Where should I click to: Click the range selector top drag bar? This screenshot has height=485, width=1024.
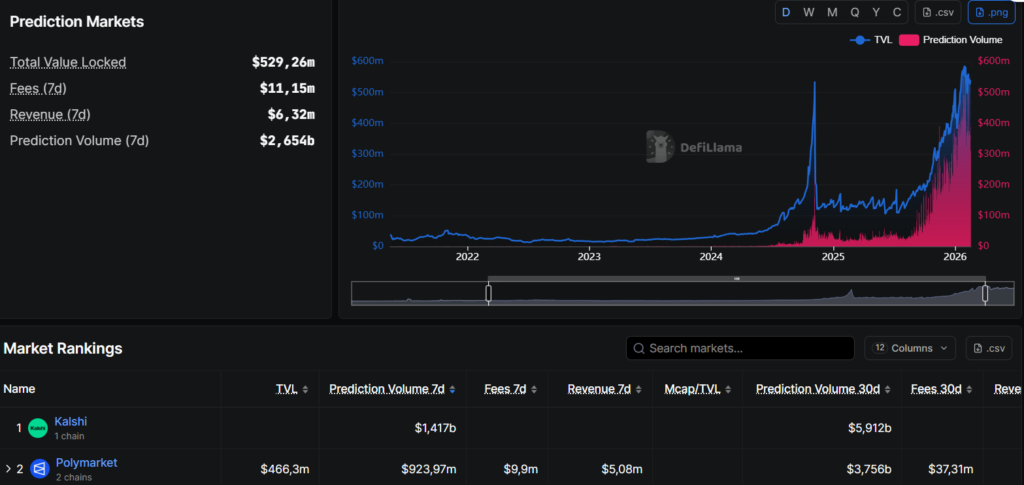[737, 279]
